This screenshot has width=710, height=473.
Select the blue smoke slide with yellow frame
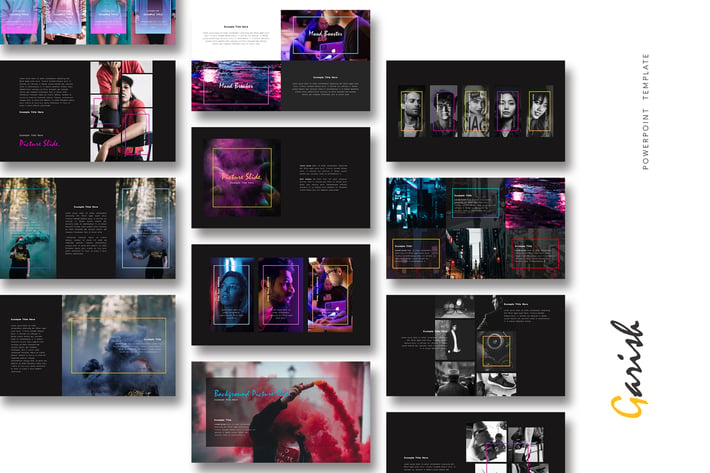88,345
